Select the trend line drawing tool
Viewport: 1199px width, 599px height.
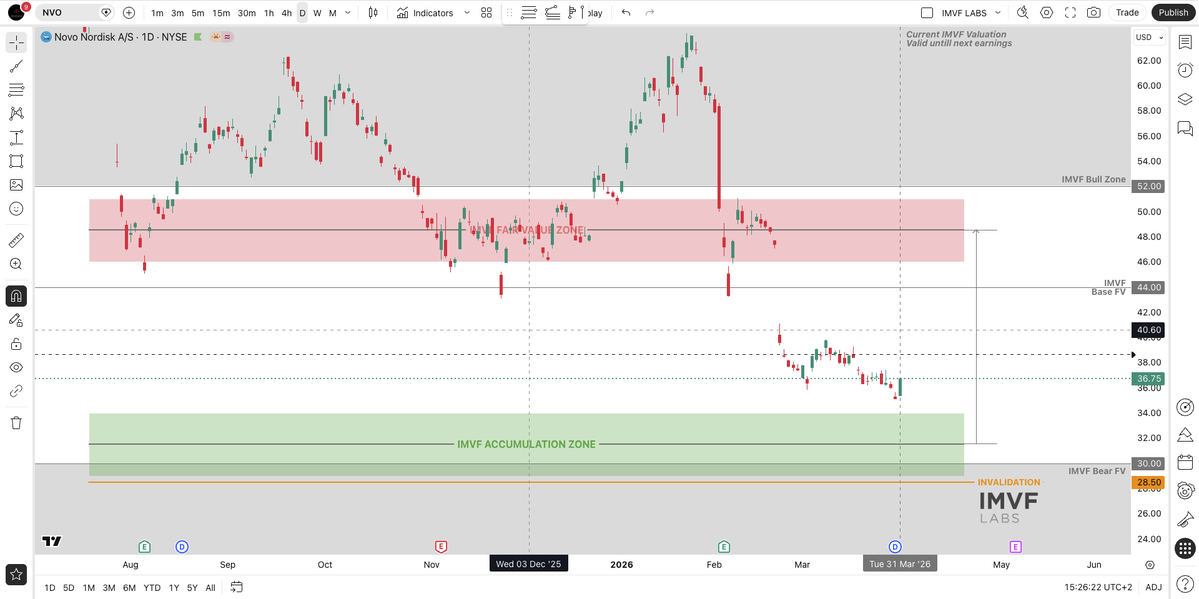pyautogui.click(x=16, y=67)
